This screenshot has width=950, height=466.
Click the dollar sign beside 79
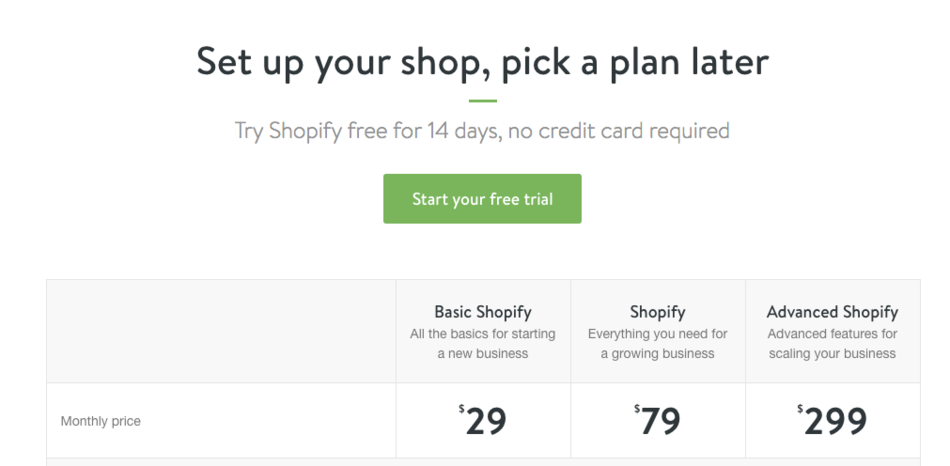(x=637, y=408)
